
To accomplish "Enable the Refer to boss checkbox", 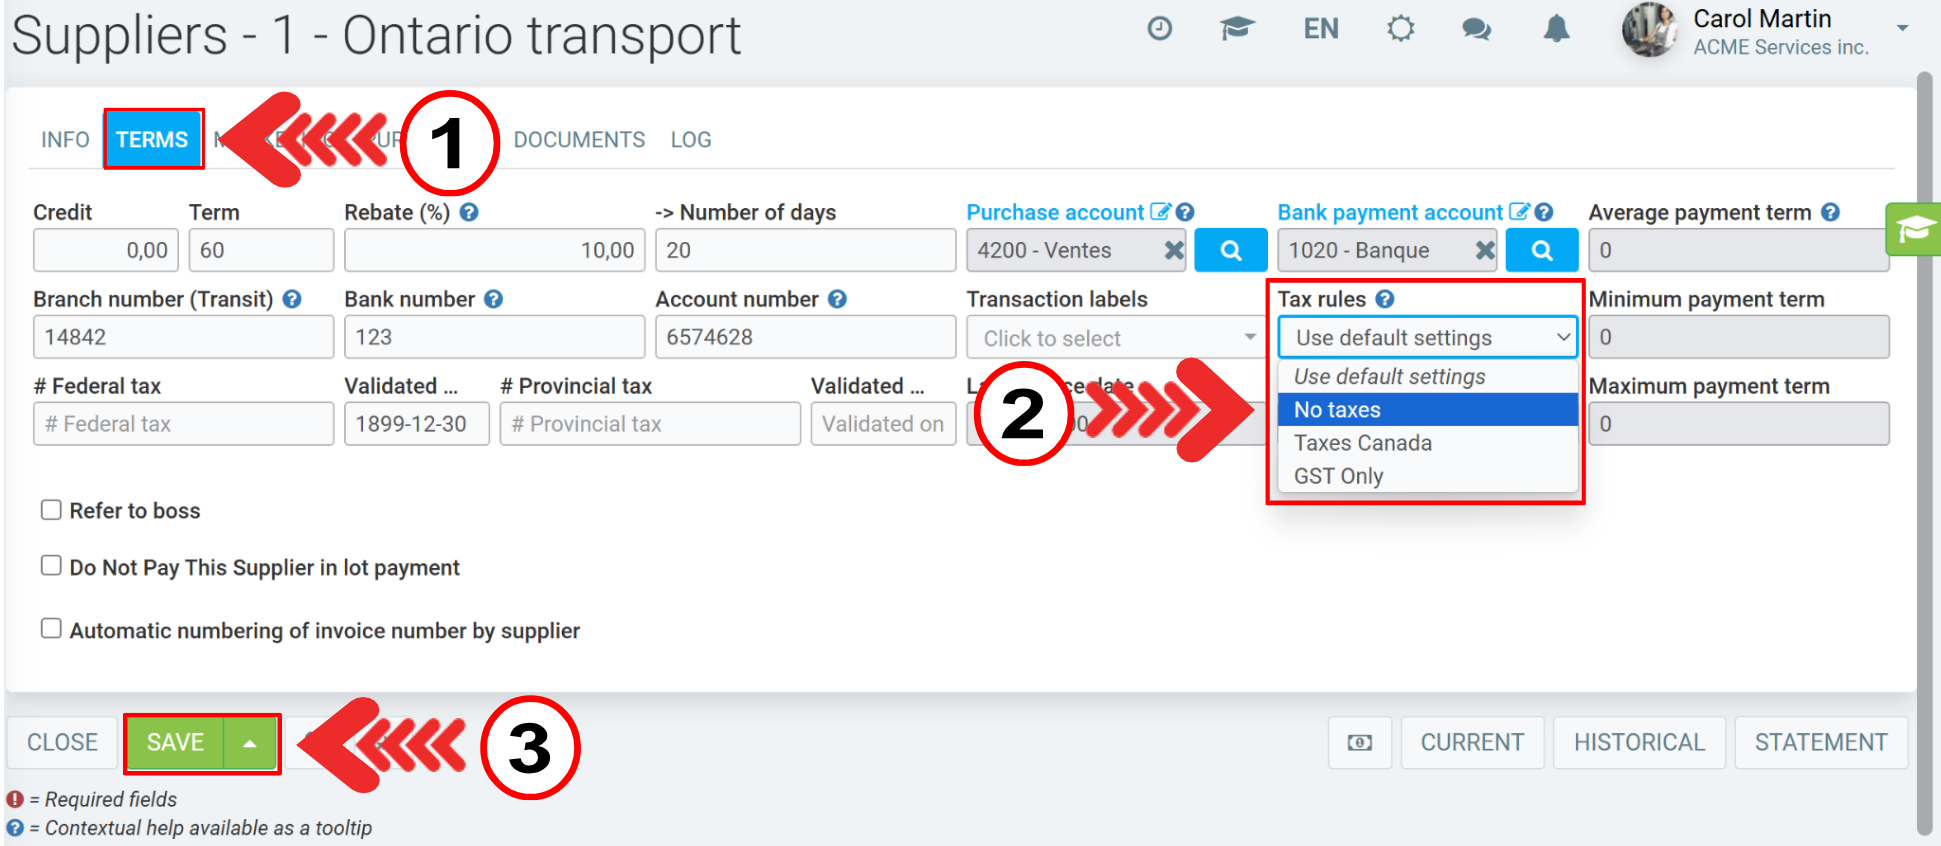I will coord(51,510).
